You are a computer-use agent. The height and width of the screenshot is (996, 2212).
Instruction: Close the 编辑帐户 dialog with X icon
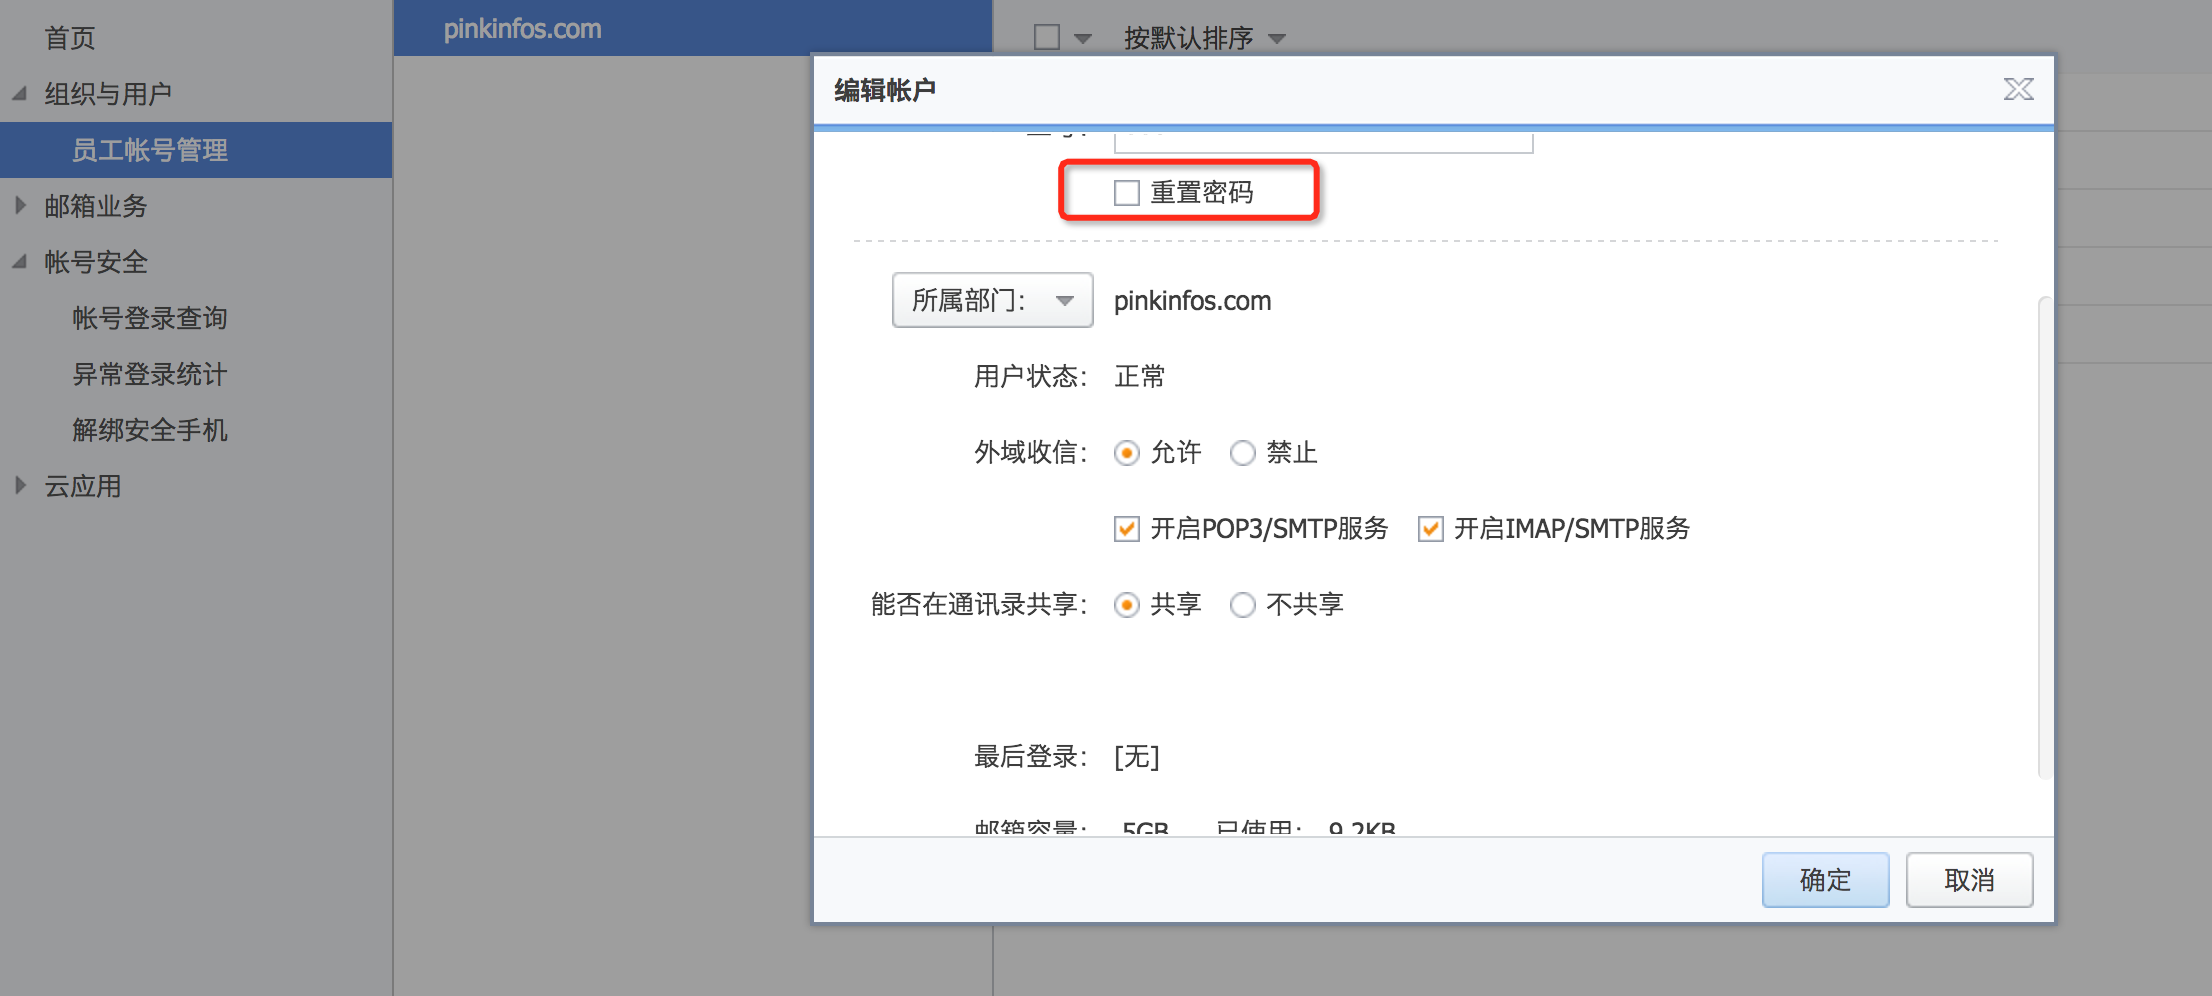pos(2018,90)
